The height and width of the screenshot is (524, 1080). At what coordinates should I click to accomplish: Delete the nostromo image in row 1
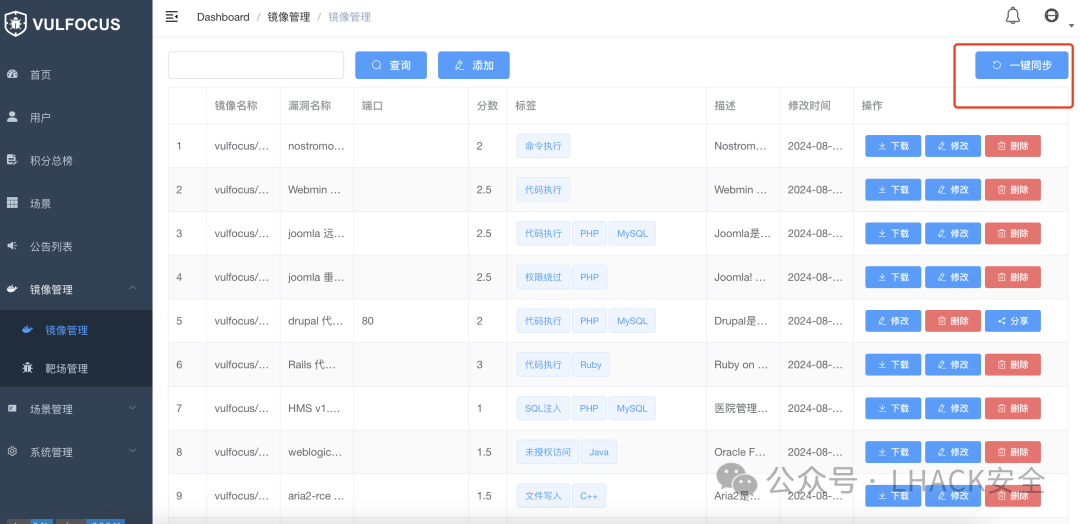pos(1012,146)
